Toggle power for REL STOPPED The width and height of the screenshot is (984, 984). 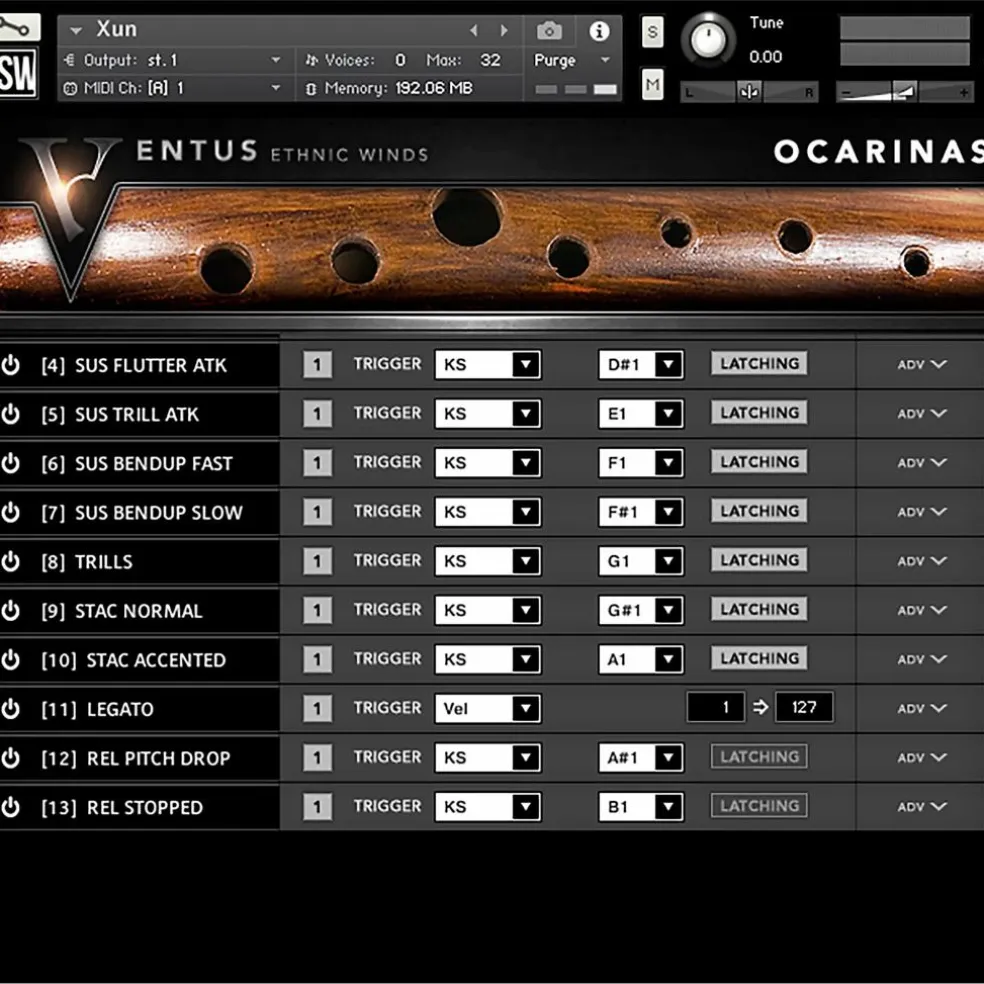(11, 807)
